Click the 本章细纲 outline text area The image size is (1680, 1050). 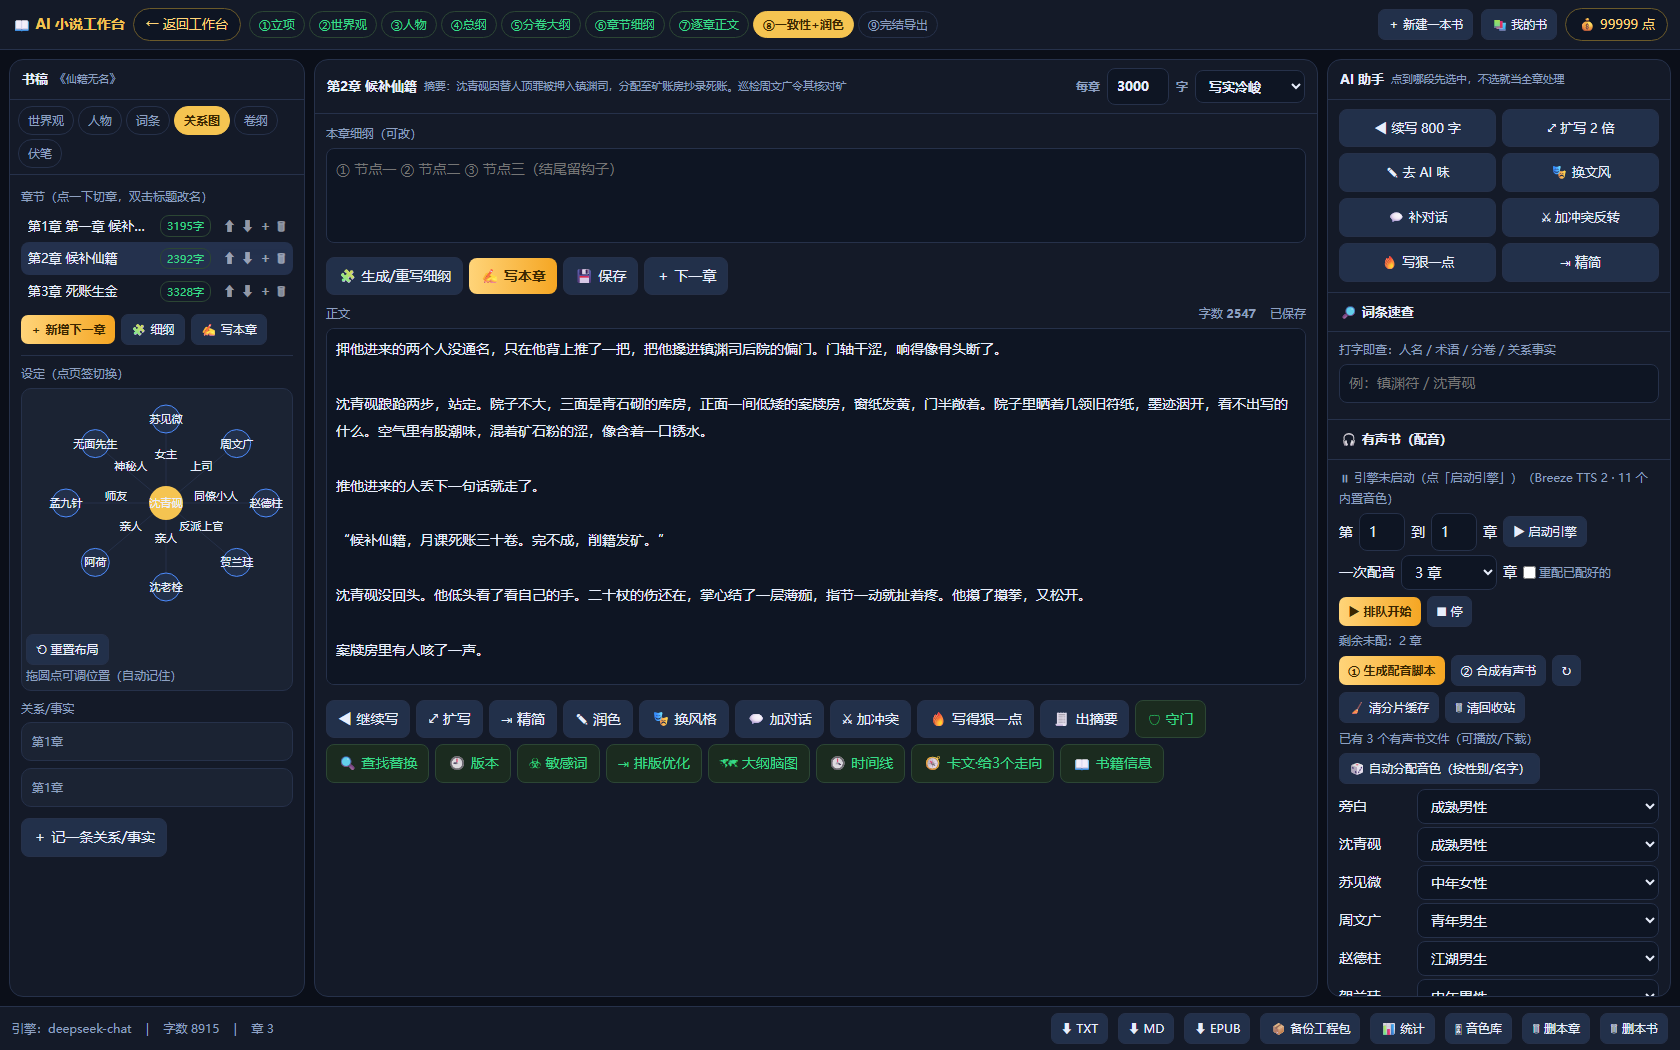tap(815, 195)
